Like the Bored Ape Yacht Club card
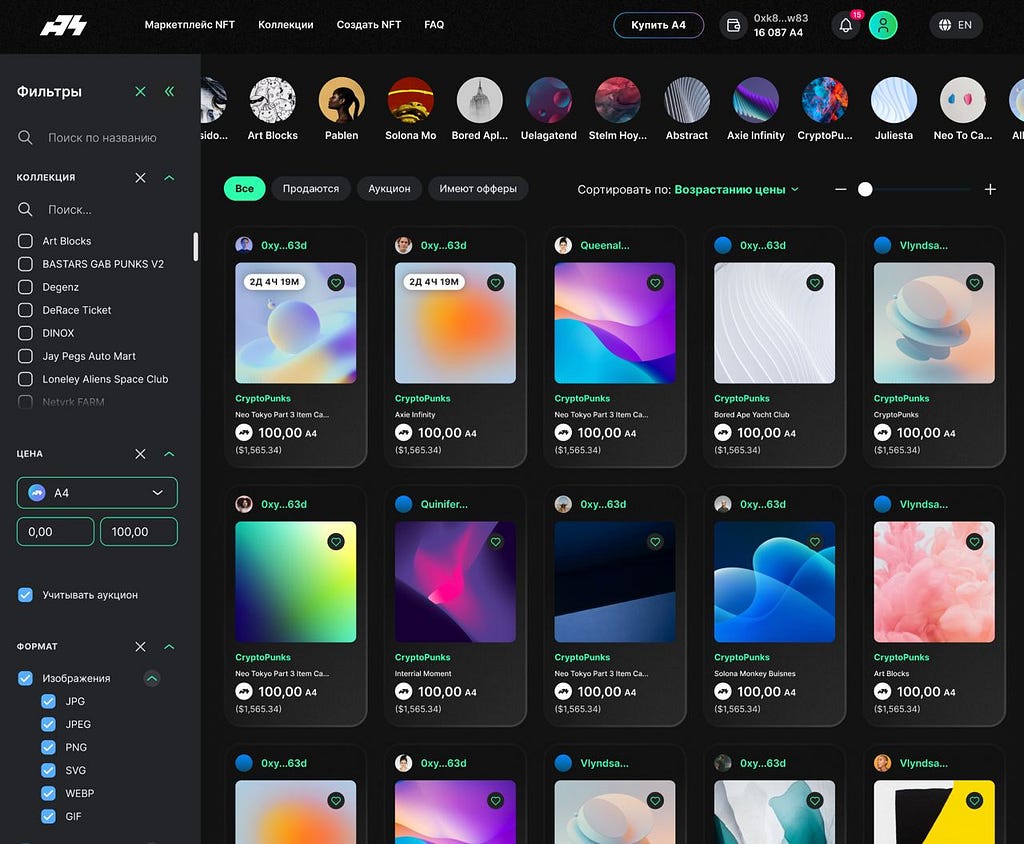The width and height of the screenshot is (1024, 844). [814, 283]
